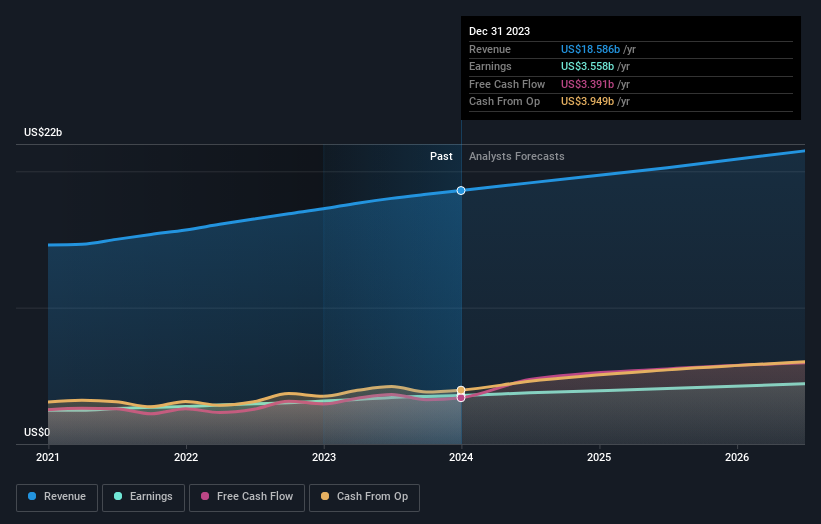Click the US$3.949b cash from op value
Image resolution: width=821 pixels, height=524 pixels.
[587, 102]
